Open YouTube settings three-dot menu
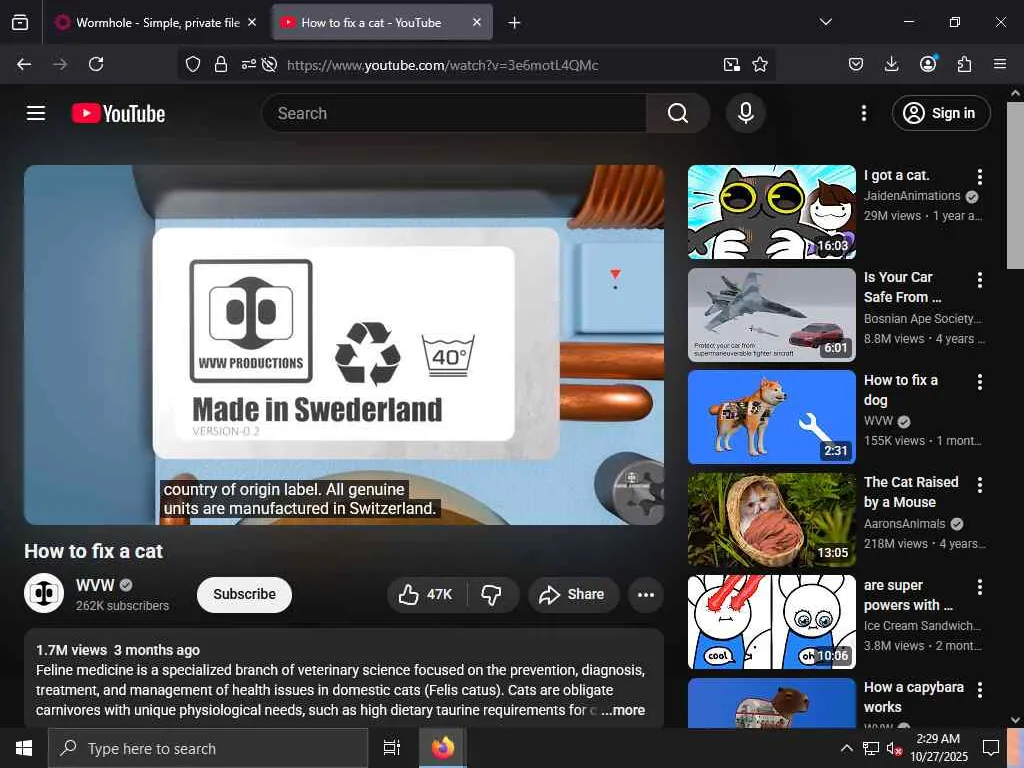Screen dimensions: 1024x768 [863, 113]
